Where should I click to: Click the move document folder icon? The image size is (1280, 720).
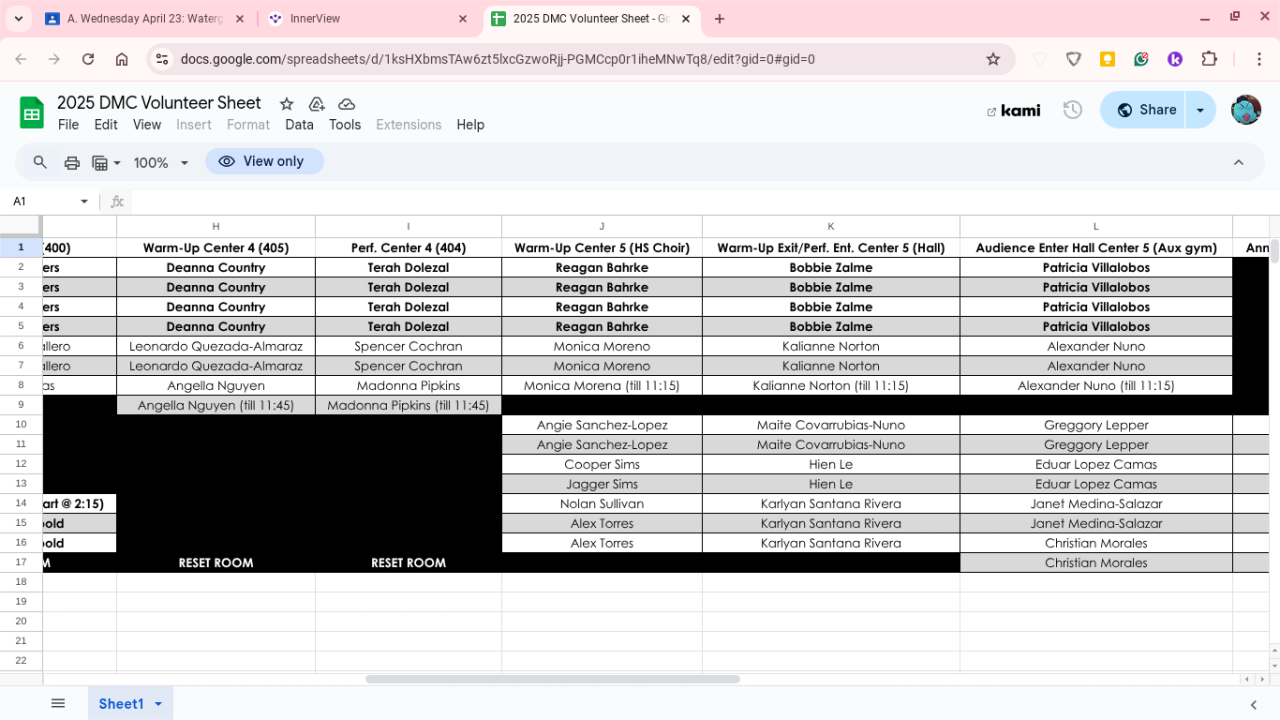point(317,104)
